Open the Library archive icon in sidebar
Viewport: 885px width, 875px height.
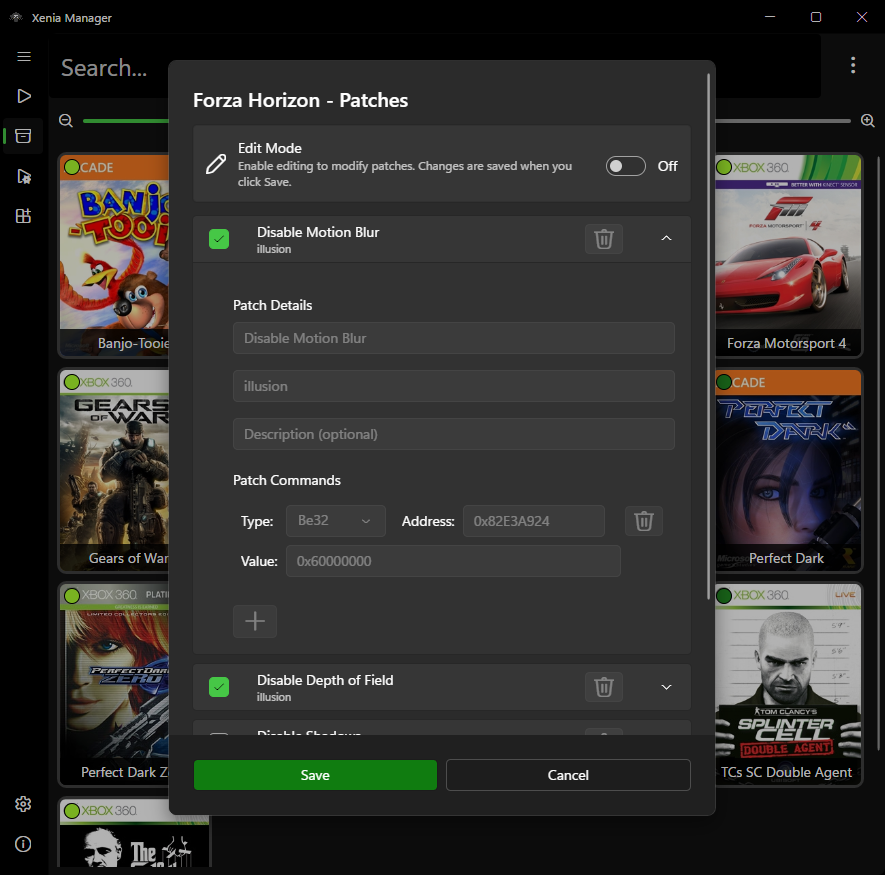[x=24, y=136]
